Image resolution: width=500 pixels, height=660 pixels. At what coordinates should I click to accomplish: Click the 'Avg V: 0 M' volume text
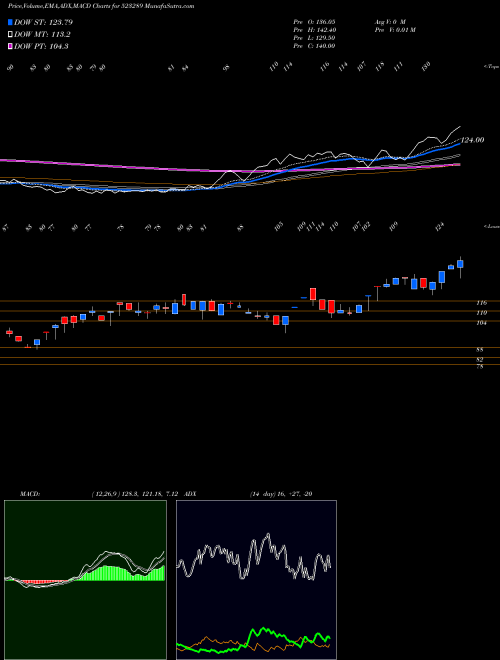(x=390, y=22)
